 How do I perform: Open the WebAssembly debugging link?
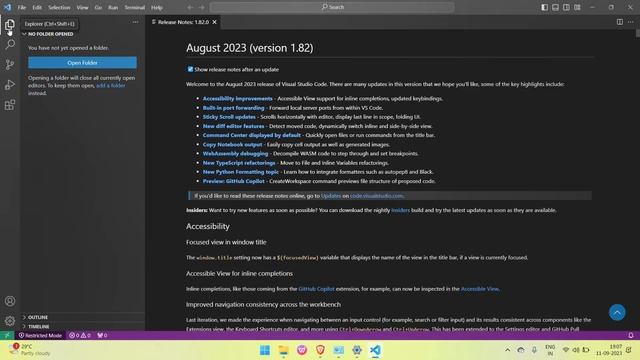[x=236, y=153]
